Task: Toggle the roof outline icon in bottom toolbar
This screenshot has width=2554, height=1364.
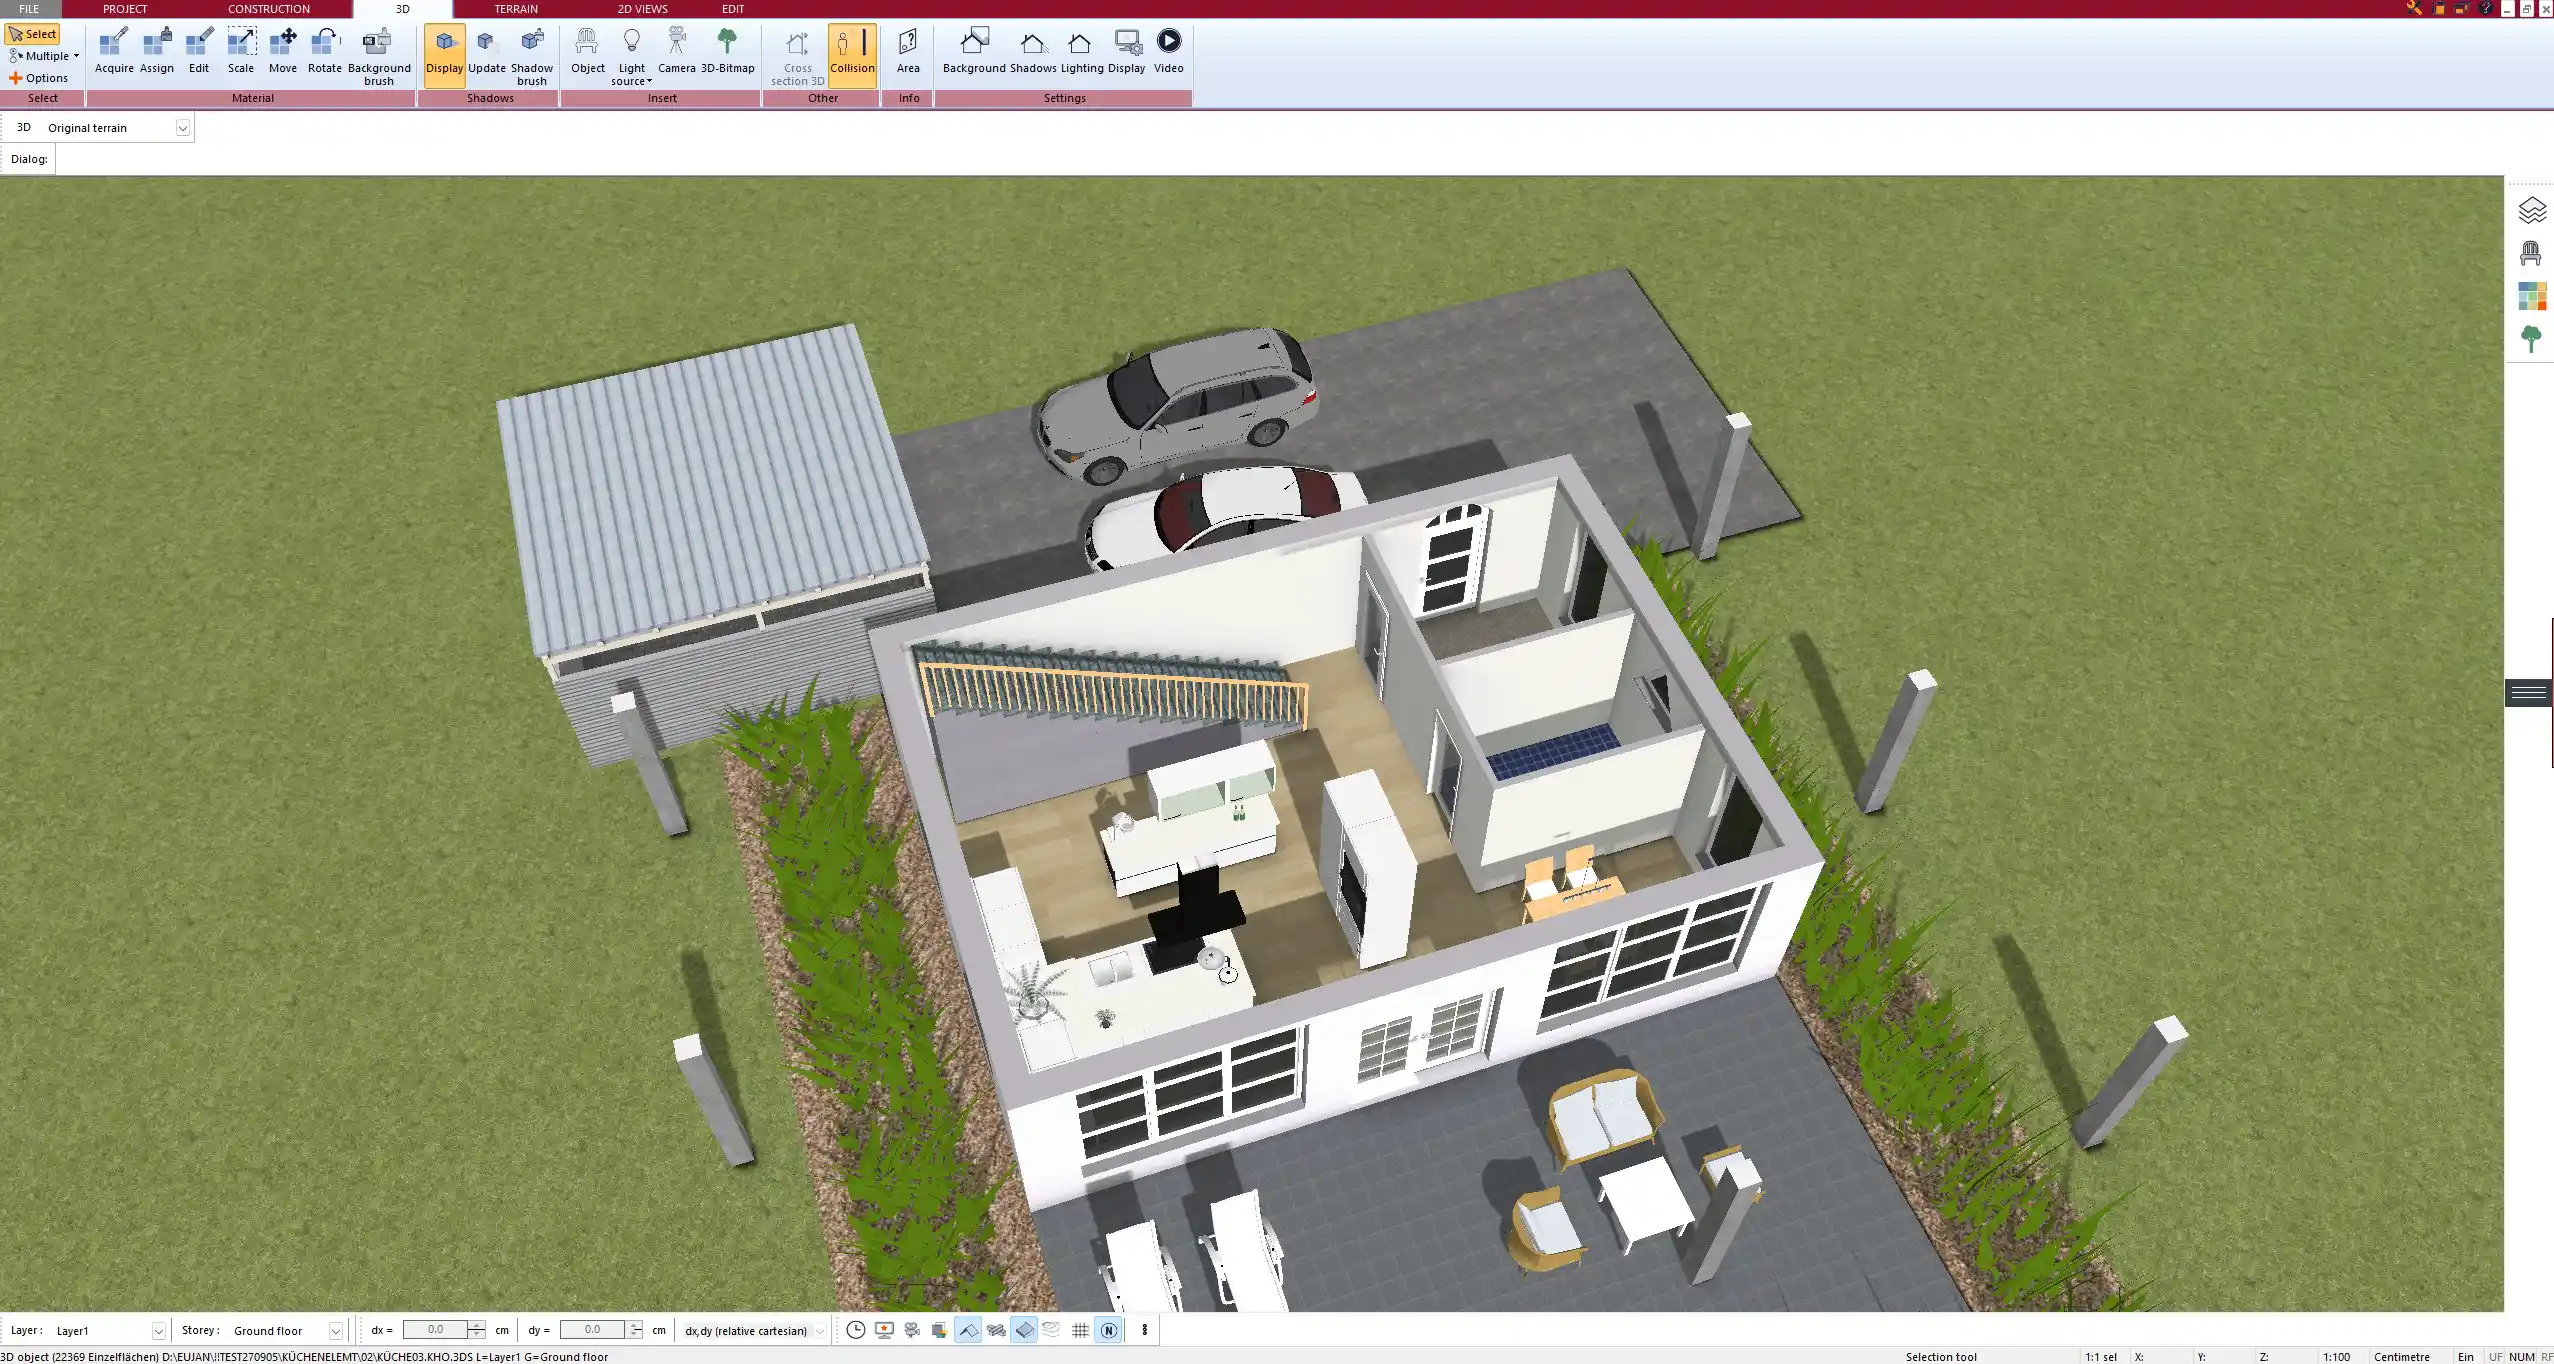Action: pyautogui.click(x=968, y=1330)
